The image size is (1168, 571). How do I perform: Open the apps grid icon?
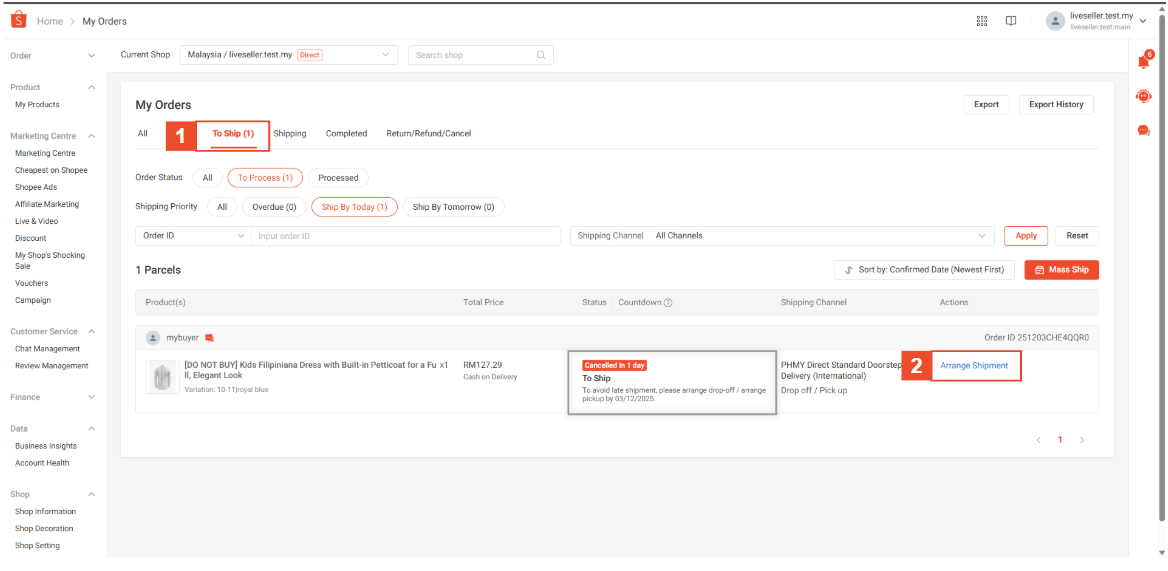(x=982, y=21)
